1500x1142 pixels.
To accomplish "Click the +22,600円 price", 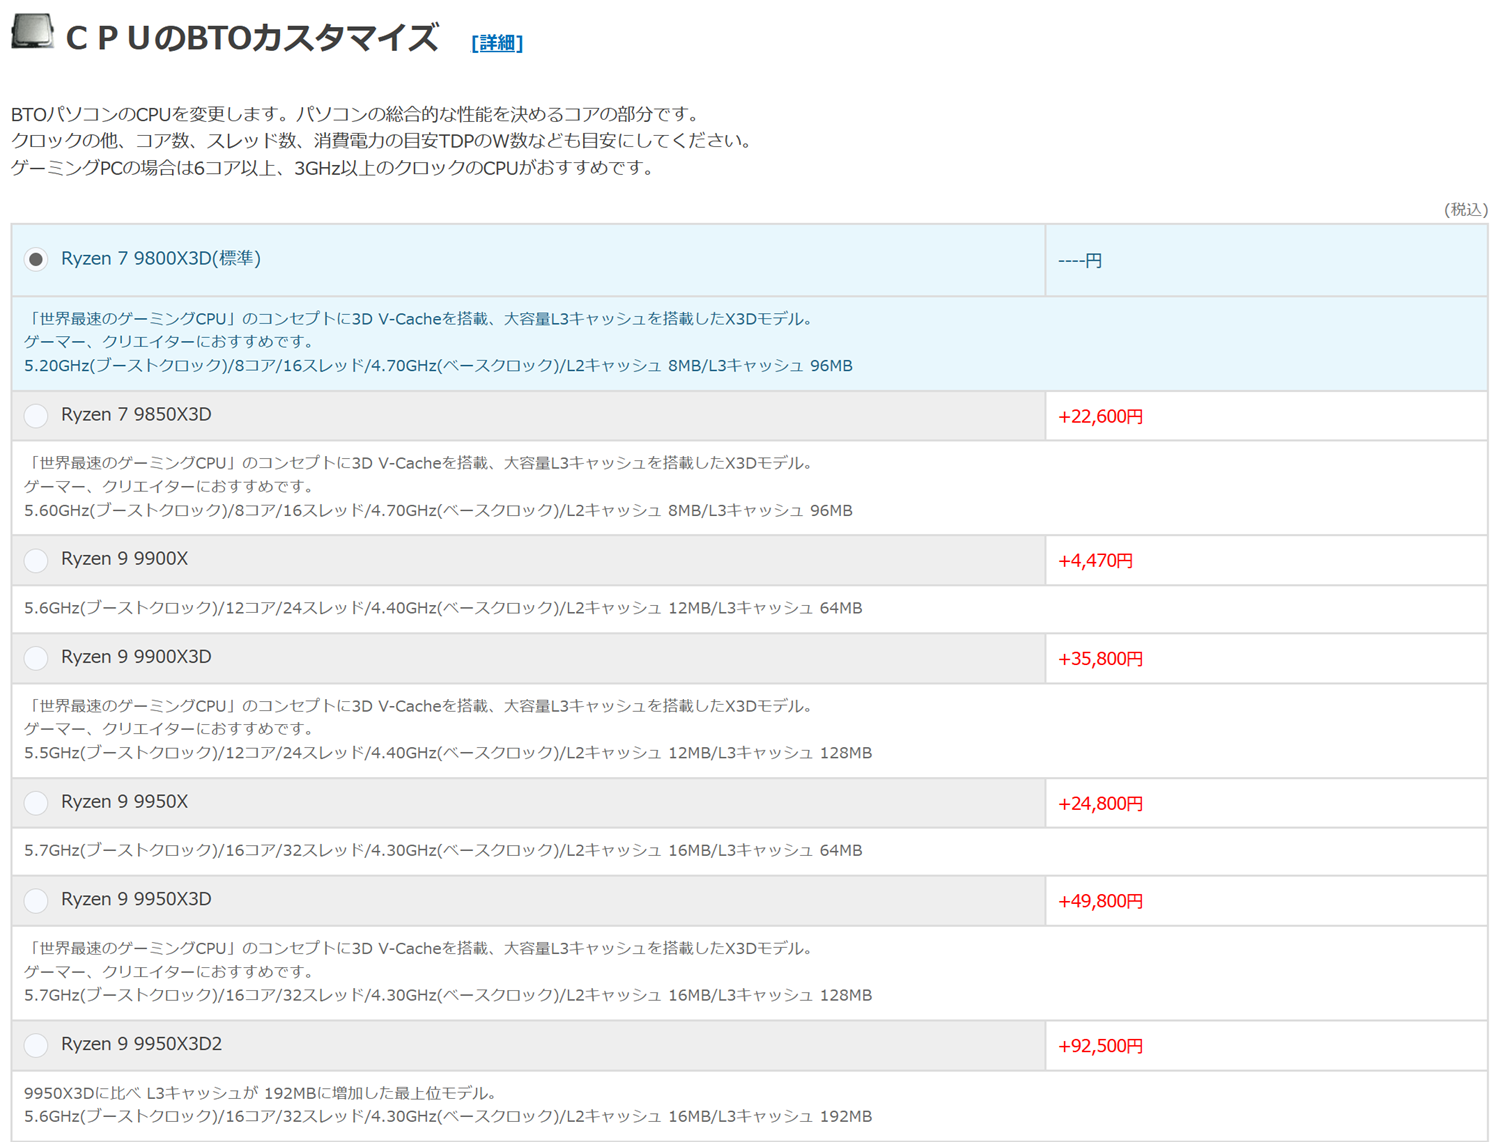I will click(x=1101, y=416).
